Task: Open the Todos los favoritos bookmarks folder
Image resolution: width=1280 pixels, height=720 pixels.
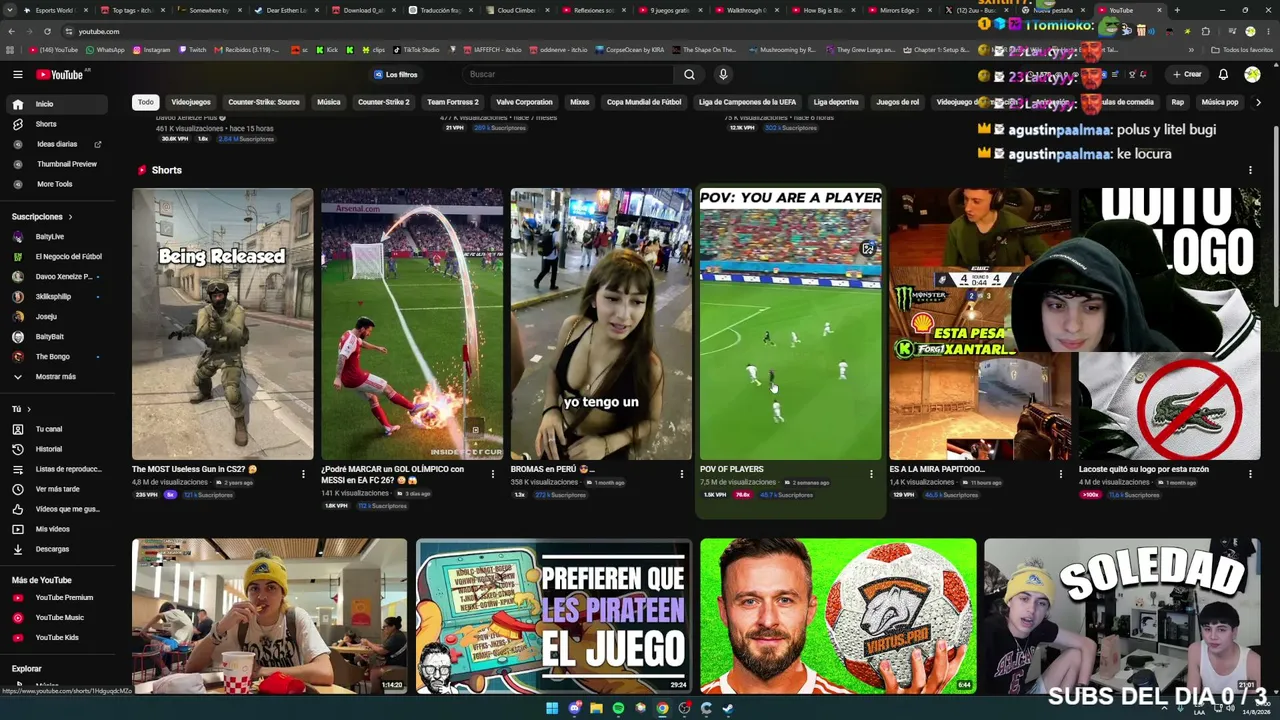Action: [1242, 50]
